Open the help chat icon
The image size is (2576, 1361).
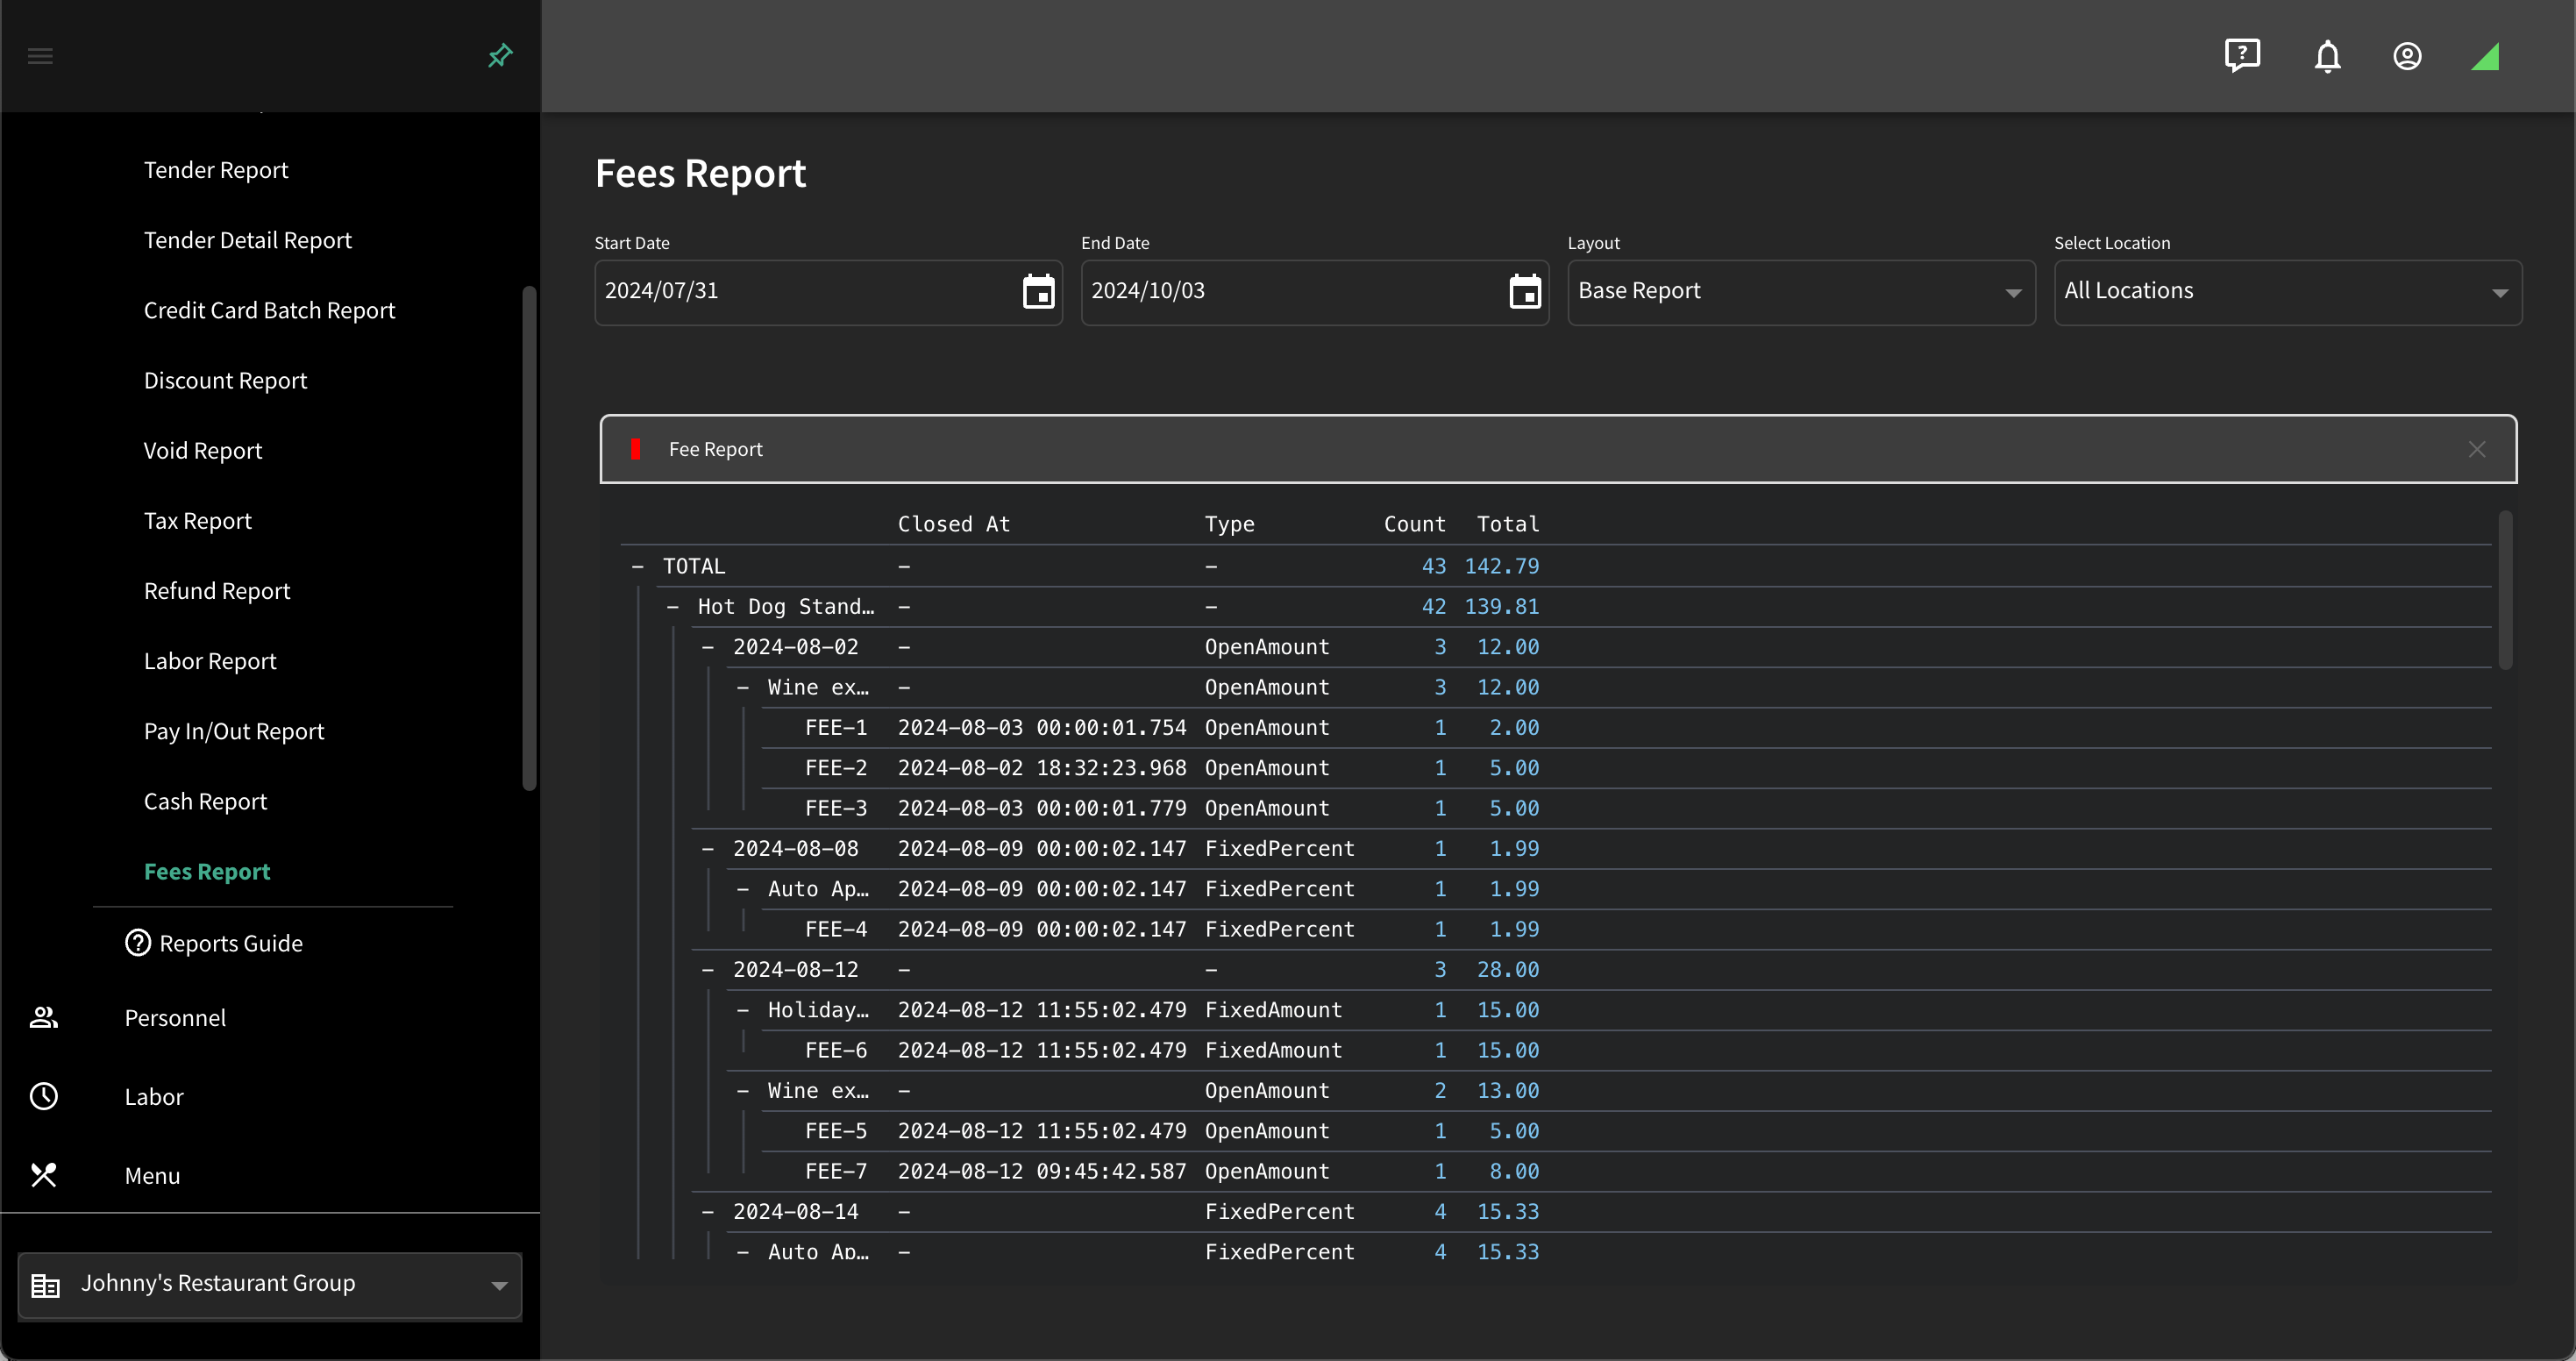click(x=2242, y=56)
